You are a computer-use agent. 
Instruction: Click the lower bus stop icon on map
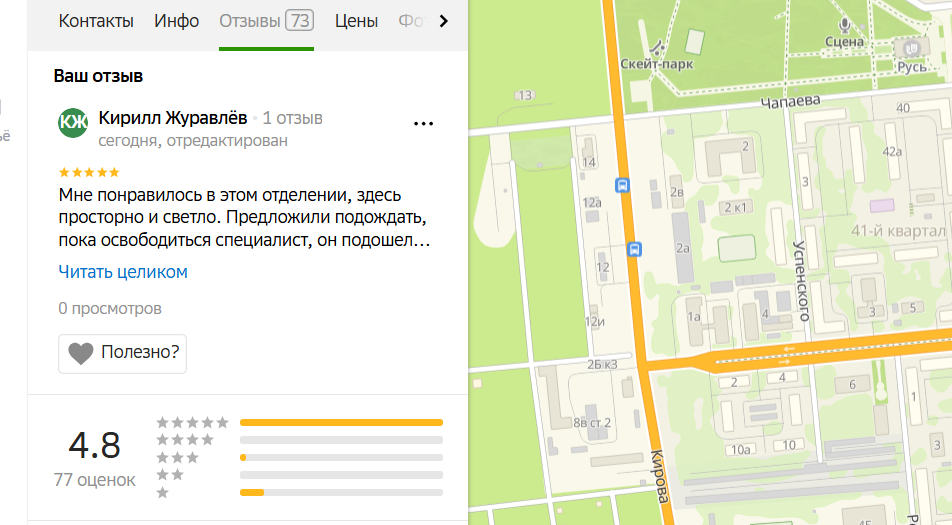click(634, 249)
